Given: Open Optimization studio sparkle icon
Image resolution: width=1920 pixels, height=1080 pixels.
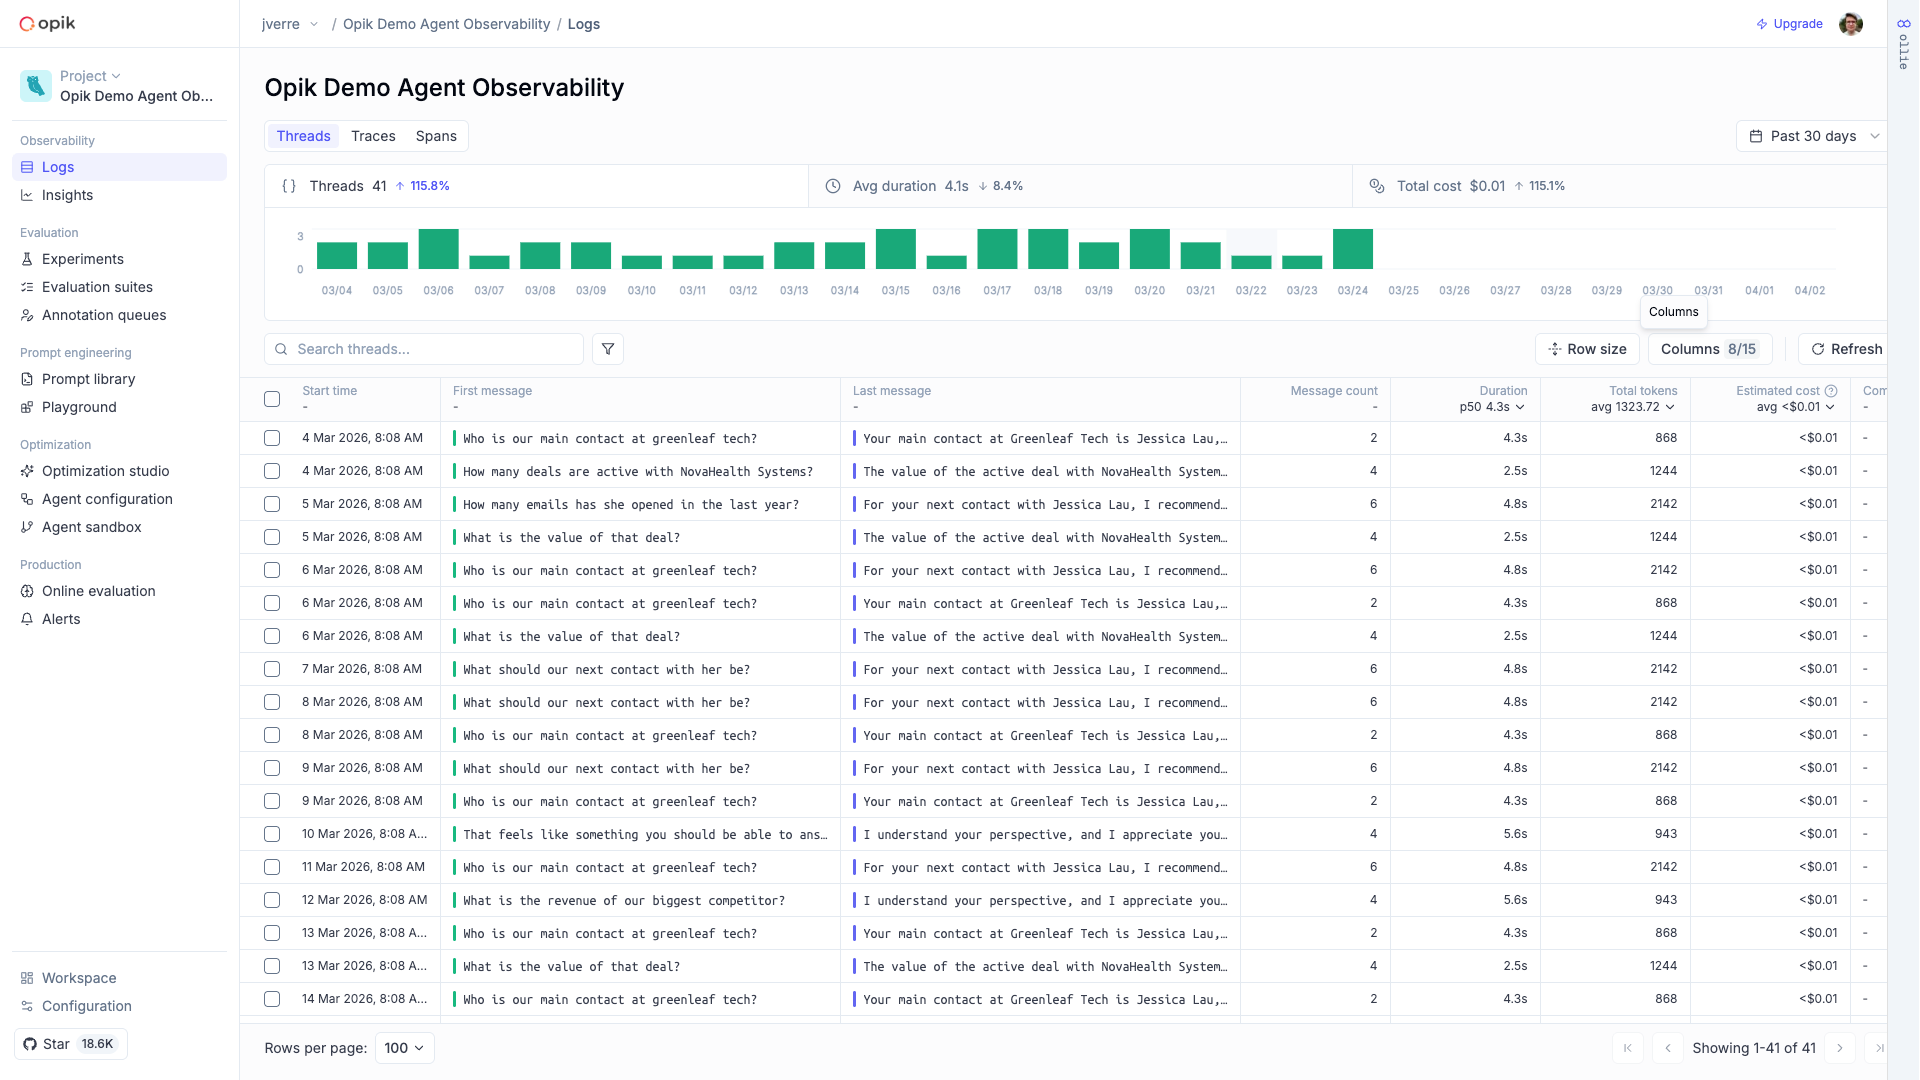Looking at the screenshot, I should click(27, 471).
